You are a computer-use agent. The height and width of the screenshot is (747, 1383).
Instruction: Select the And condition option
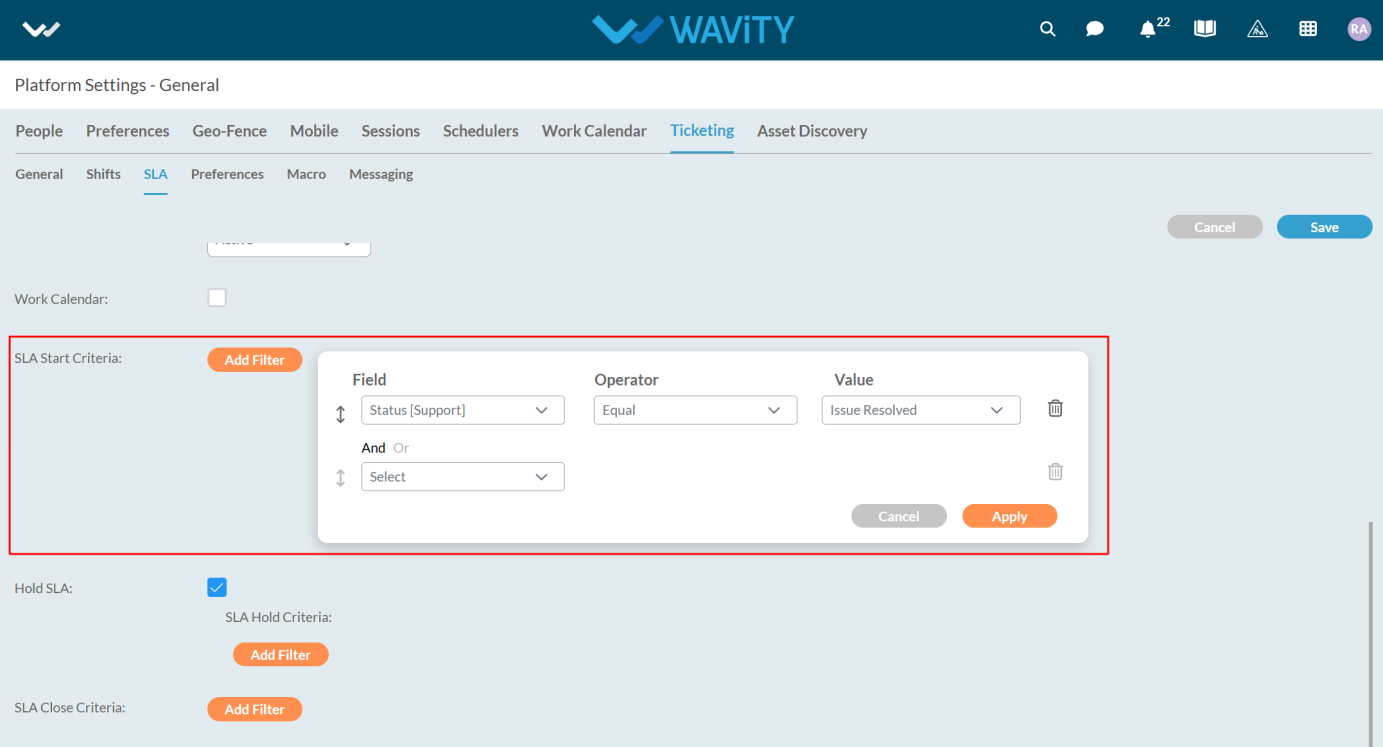(373, 448)
